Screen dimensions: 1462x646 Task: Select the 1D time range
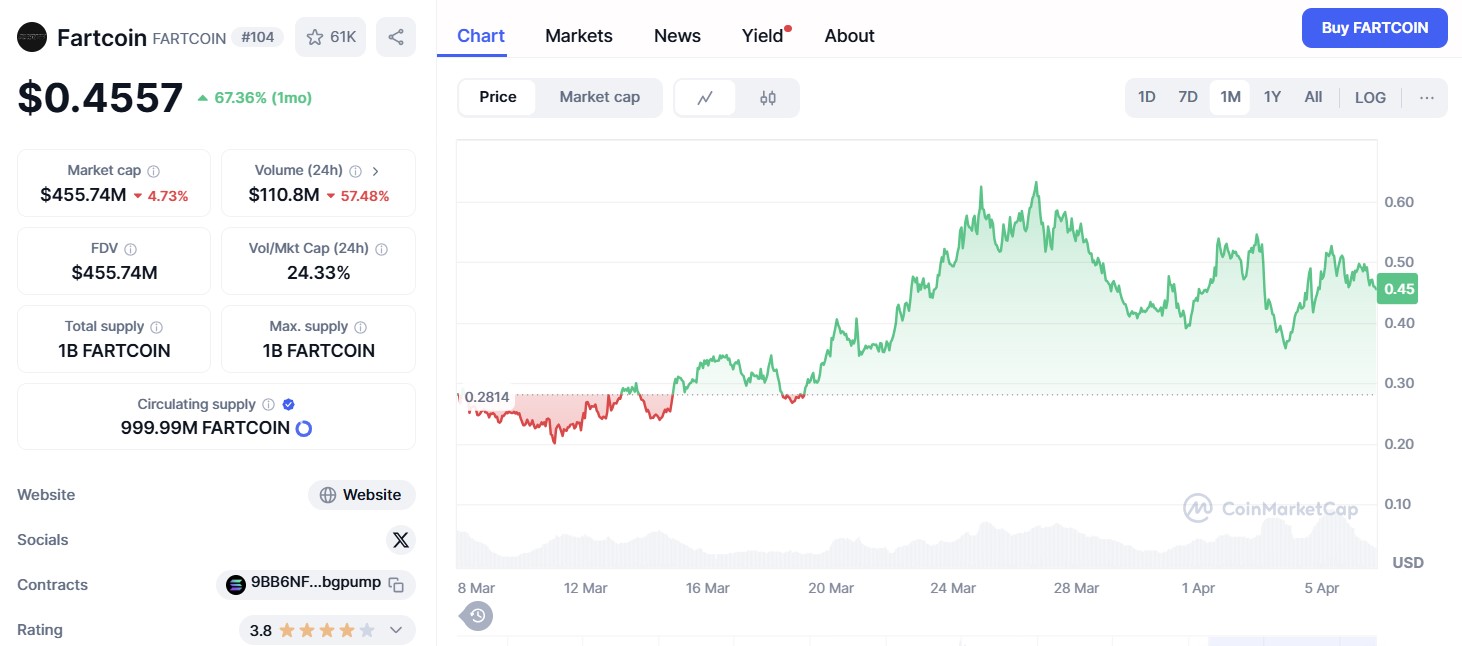coord(1146,97)
